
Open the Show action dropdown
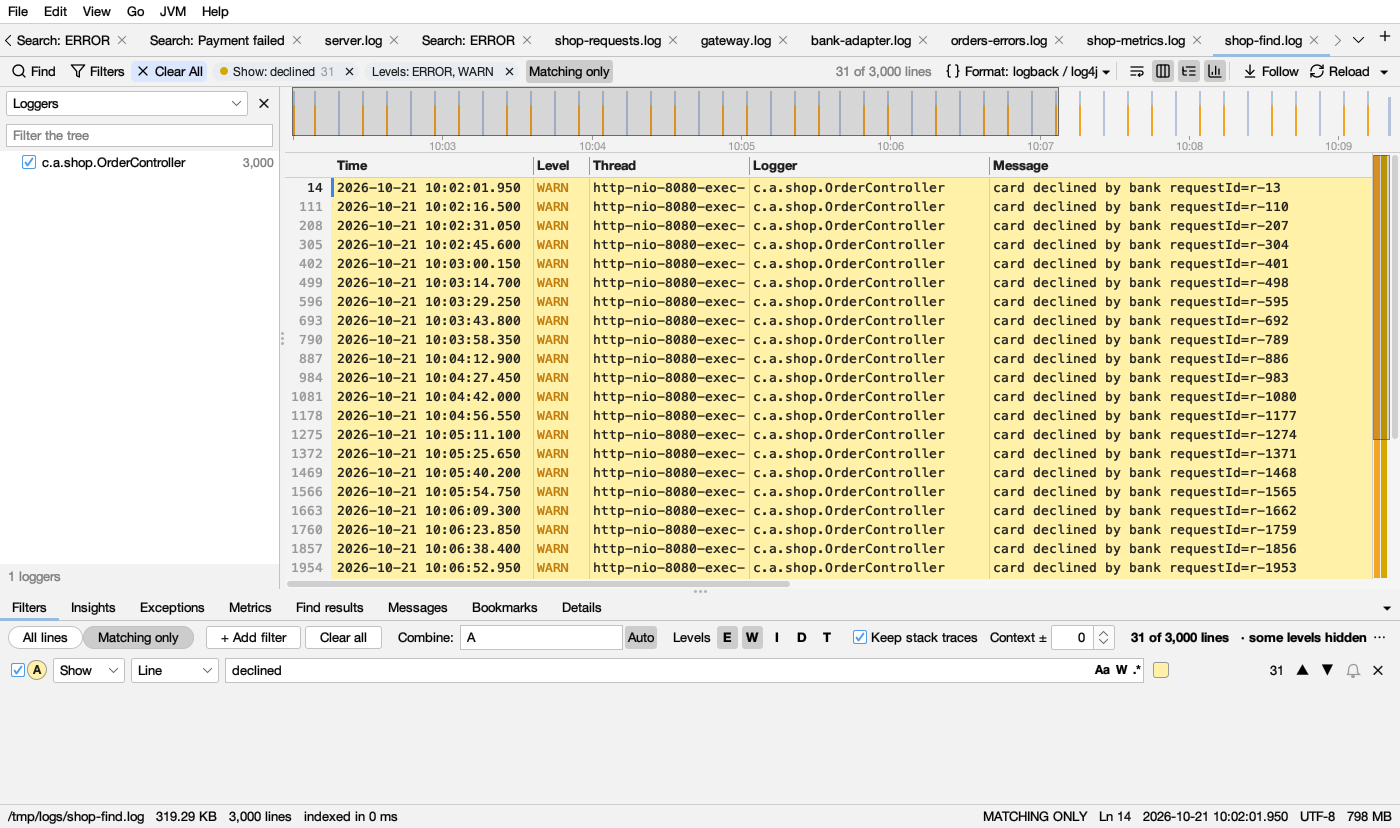click(89, 670)
